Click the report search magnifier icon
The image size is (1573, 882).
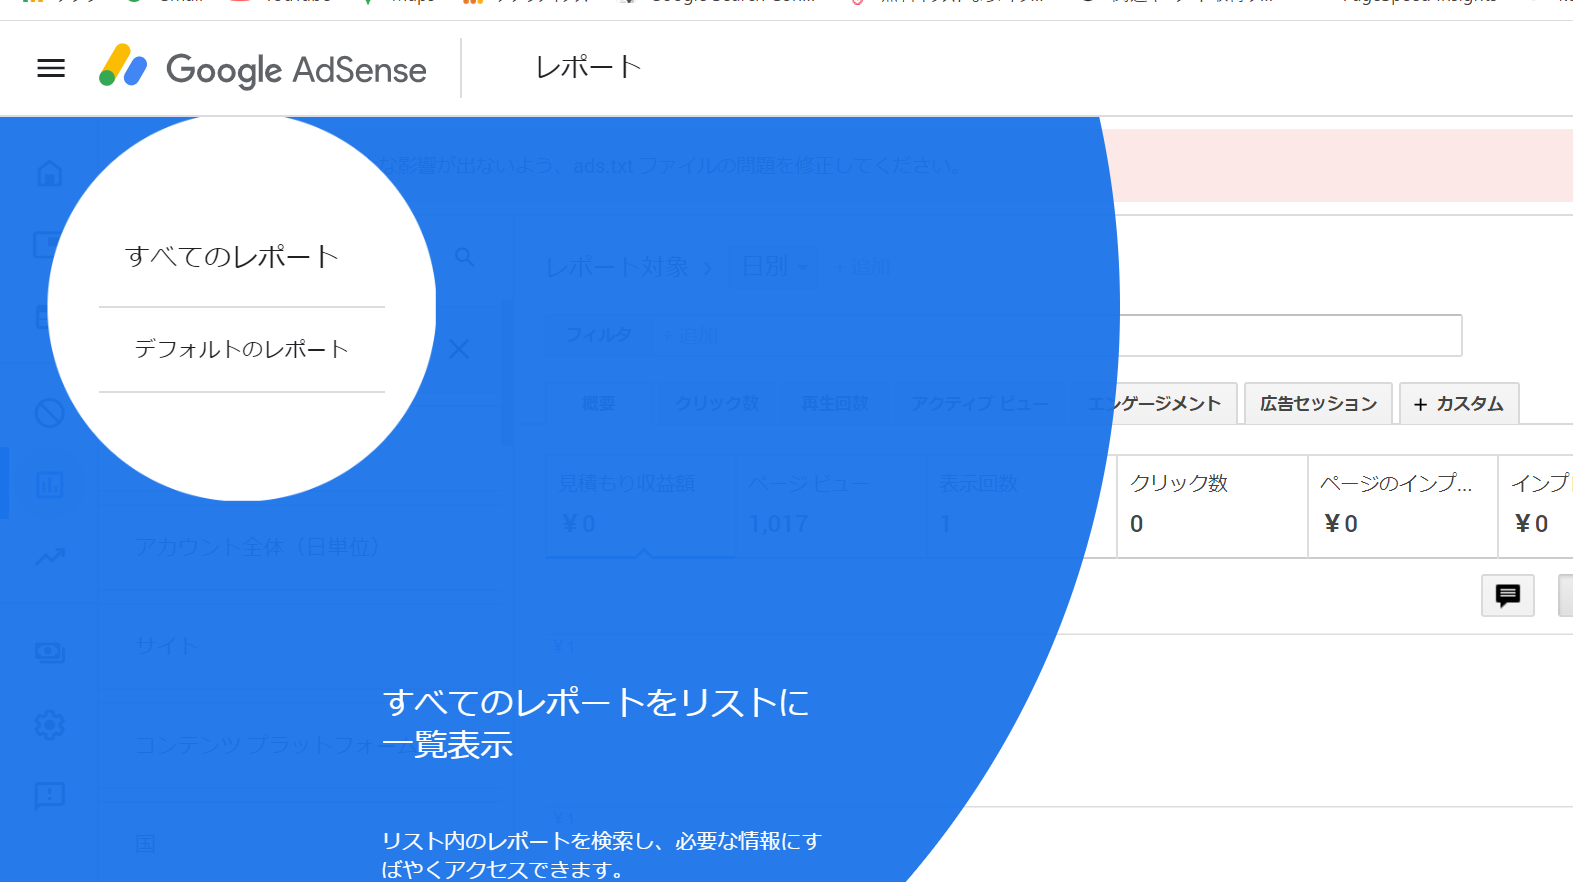pos(465,257)
